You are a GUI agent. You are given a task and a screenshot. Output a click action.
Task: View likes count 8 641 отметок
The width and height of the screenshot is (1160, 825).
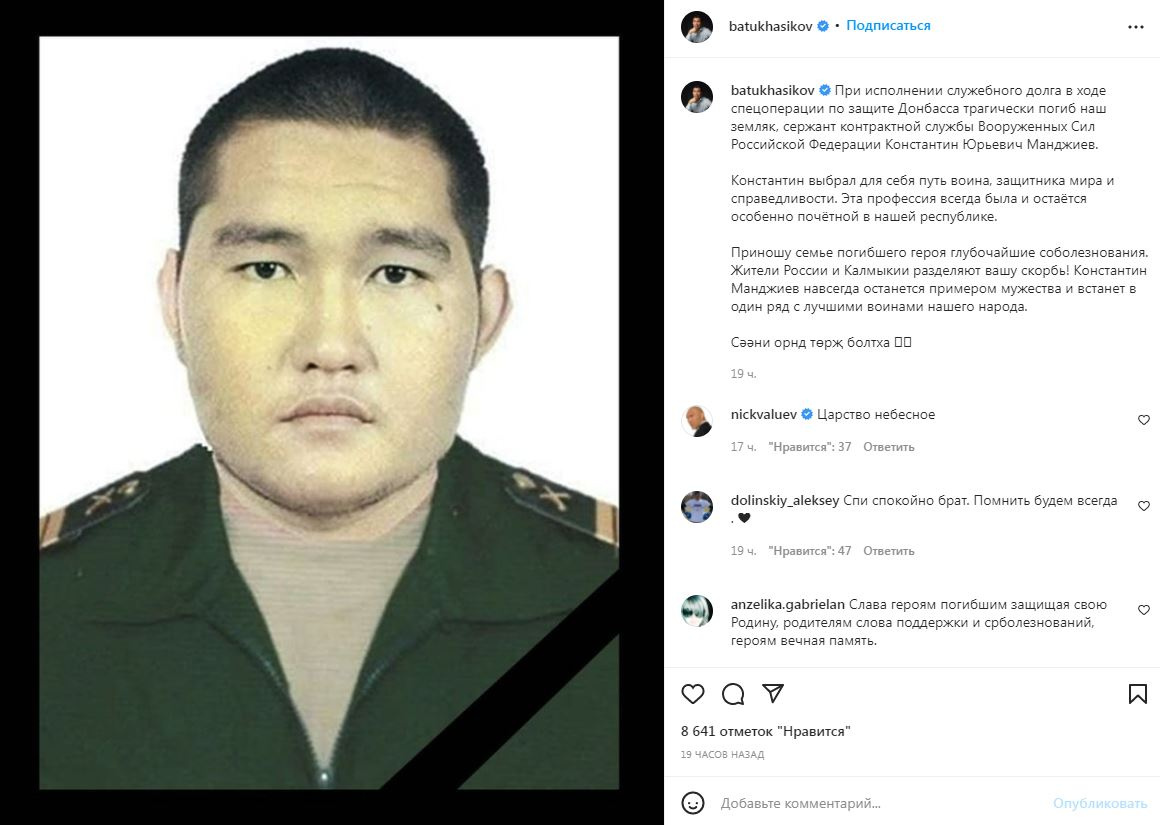(766, 731)
